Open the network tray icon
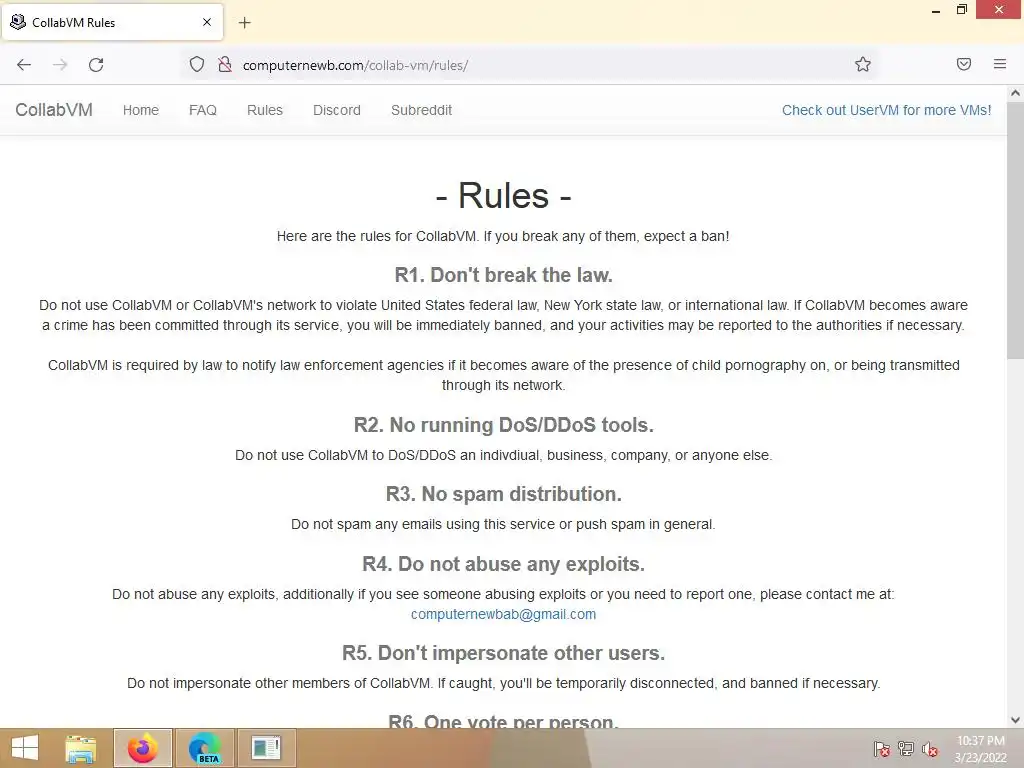The height and width of the screenshot is (768, 1024). (x=906, y=749)
